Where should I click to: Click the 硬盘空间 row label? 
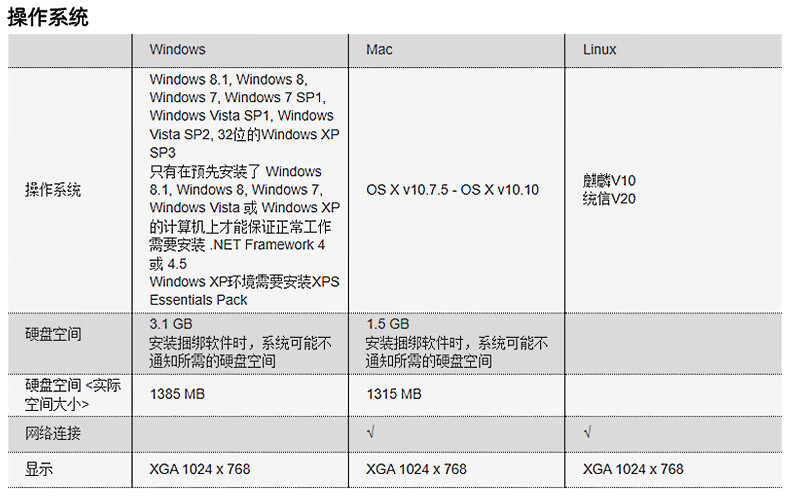pos(53,334)
